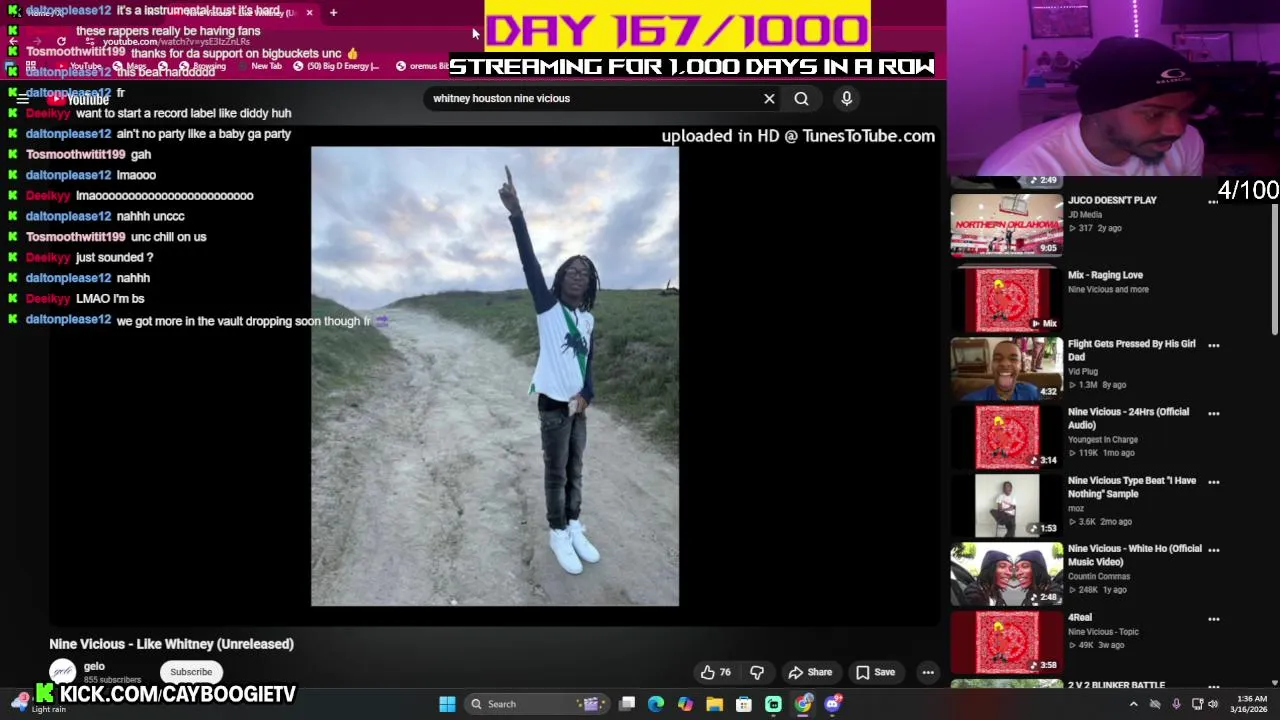This screenshot has height=720, width=1280.
Task: Play the Type Beat sample thumbnail
Action: tap(1006, 505)
